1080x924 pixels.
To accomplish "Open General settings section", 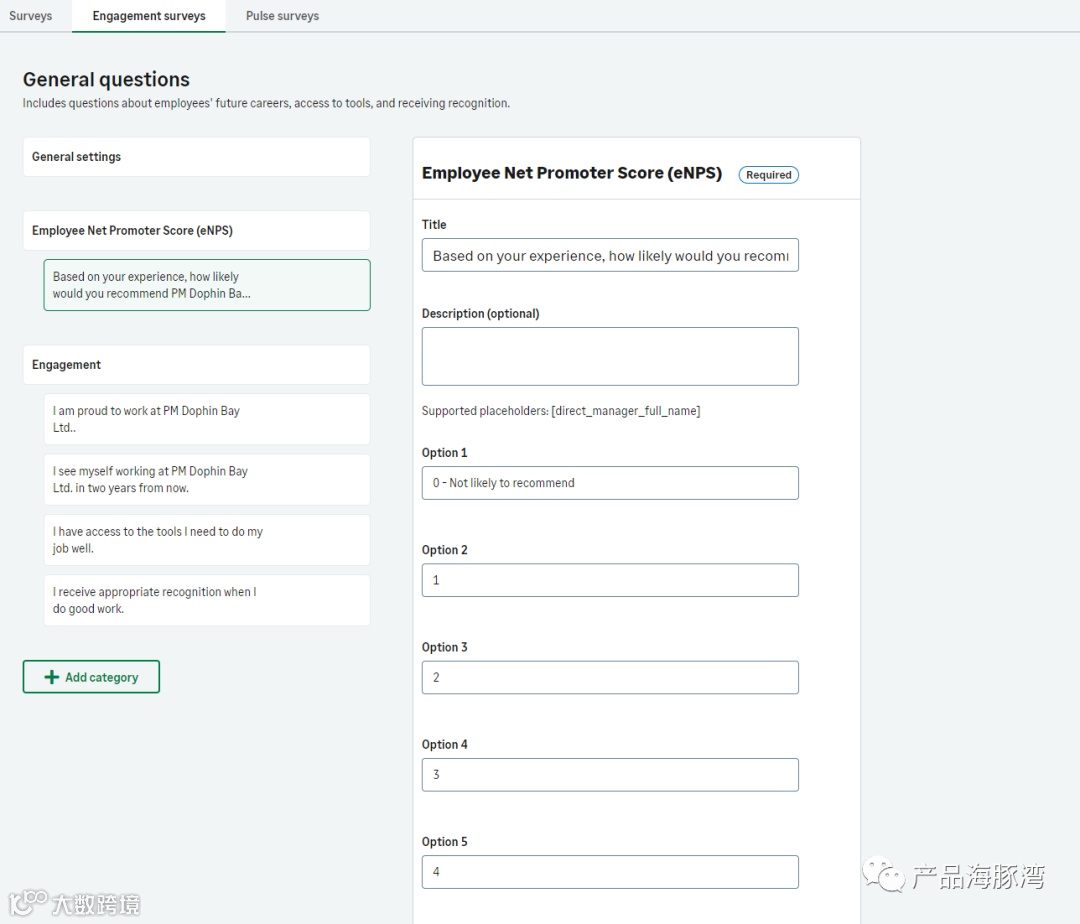I will click(196, 157).
